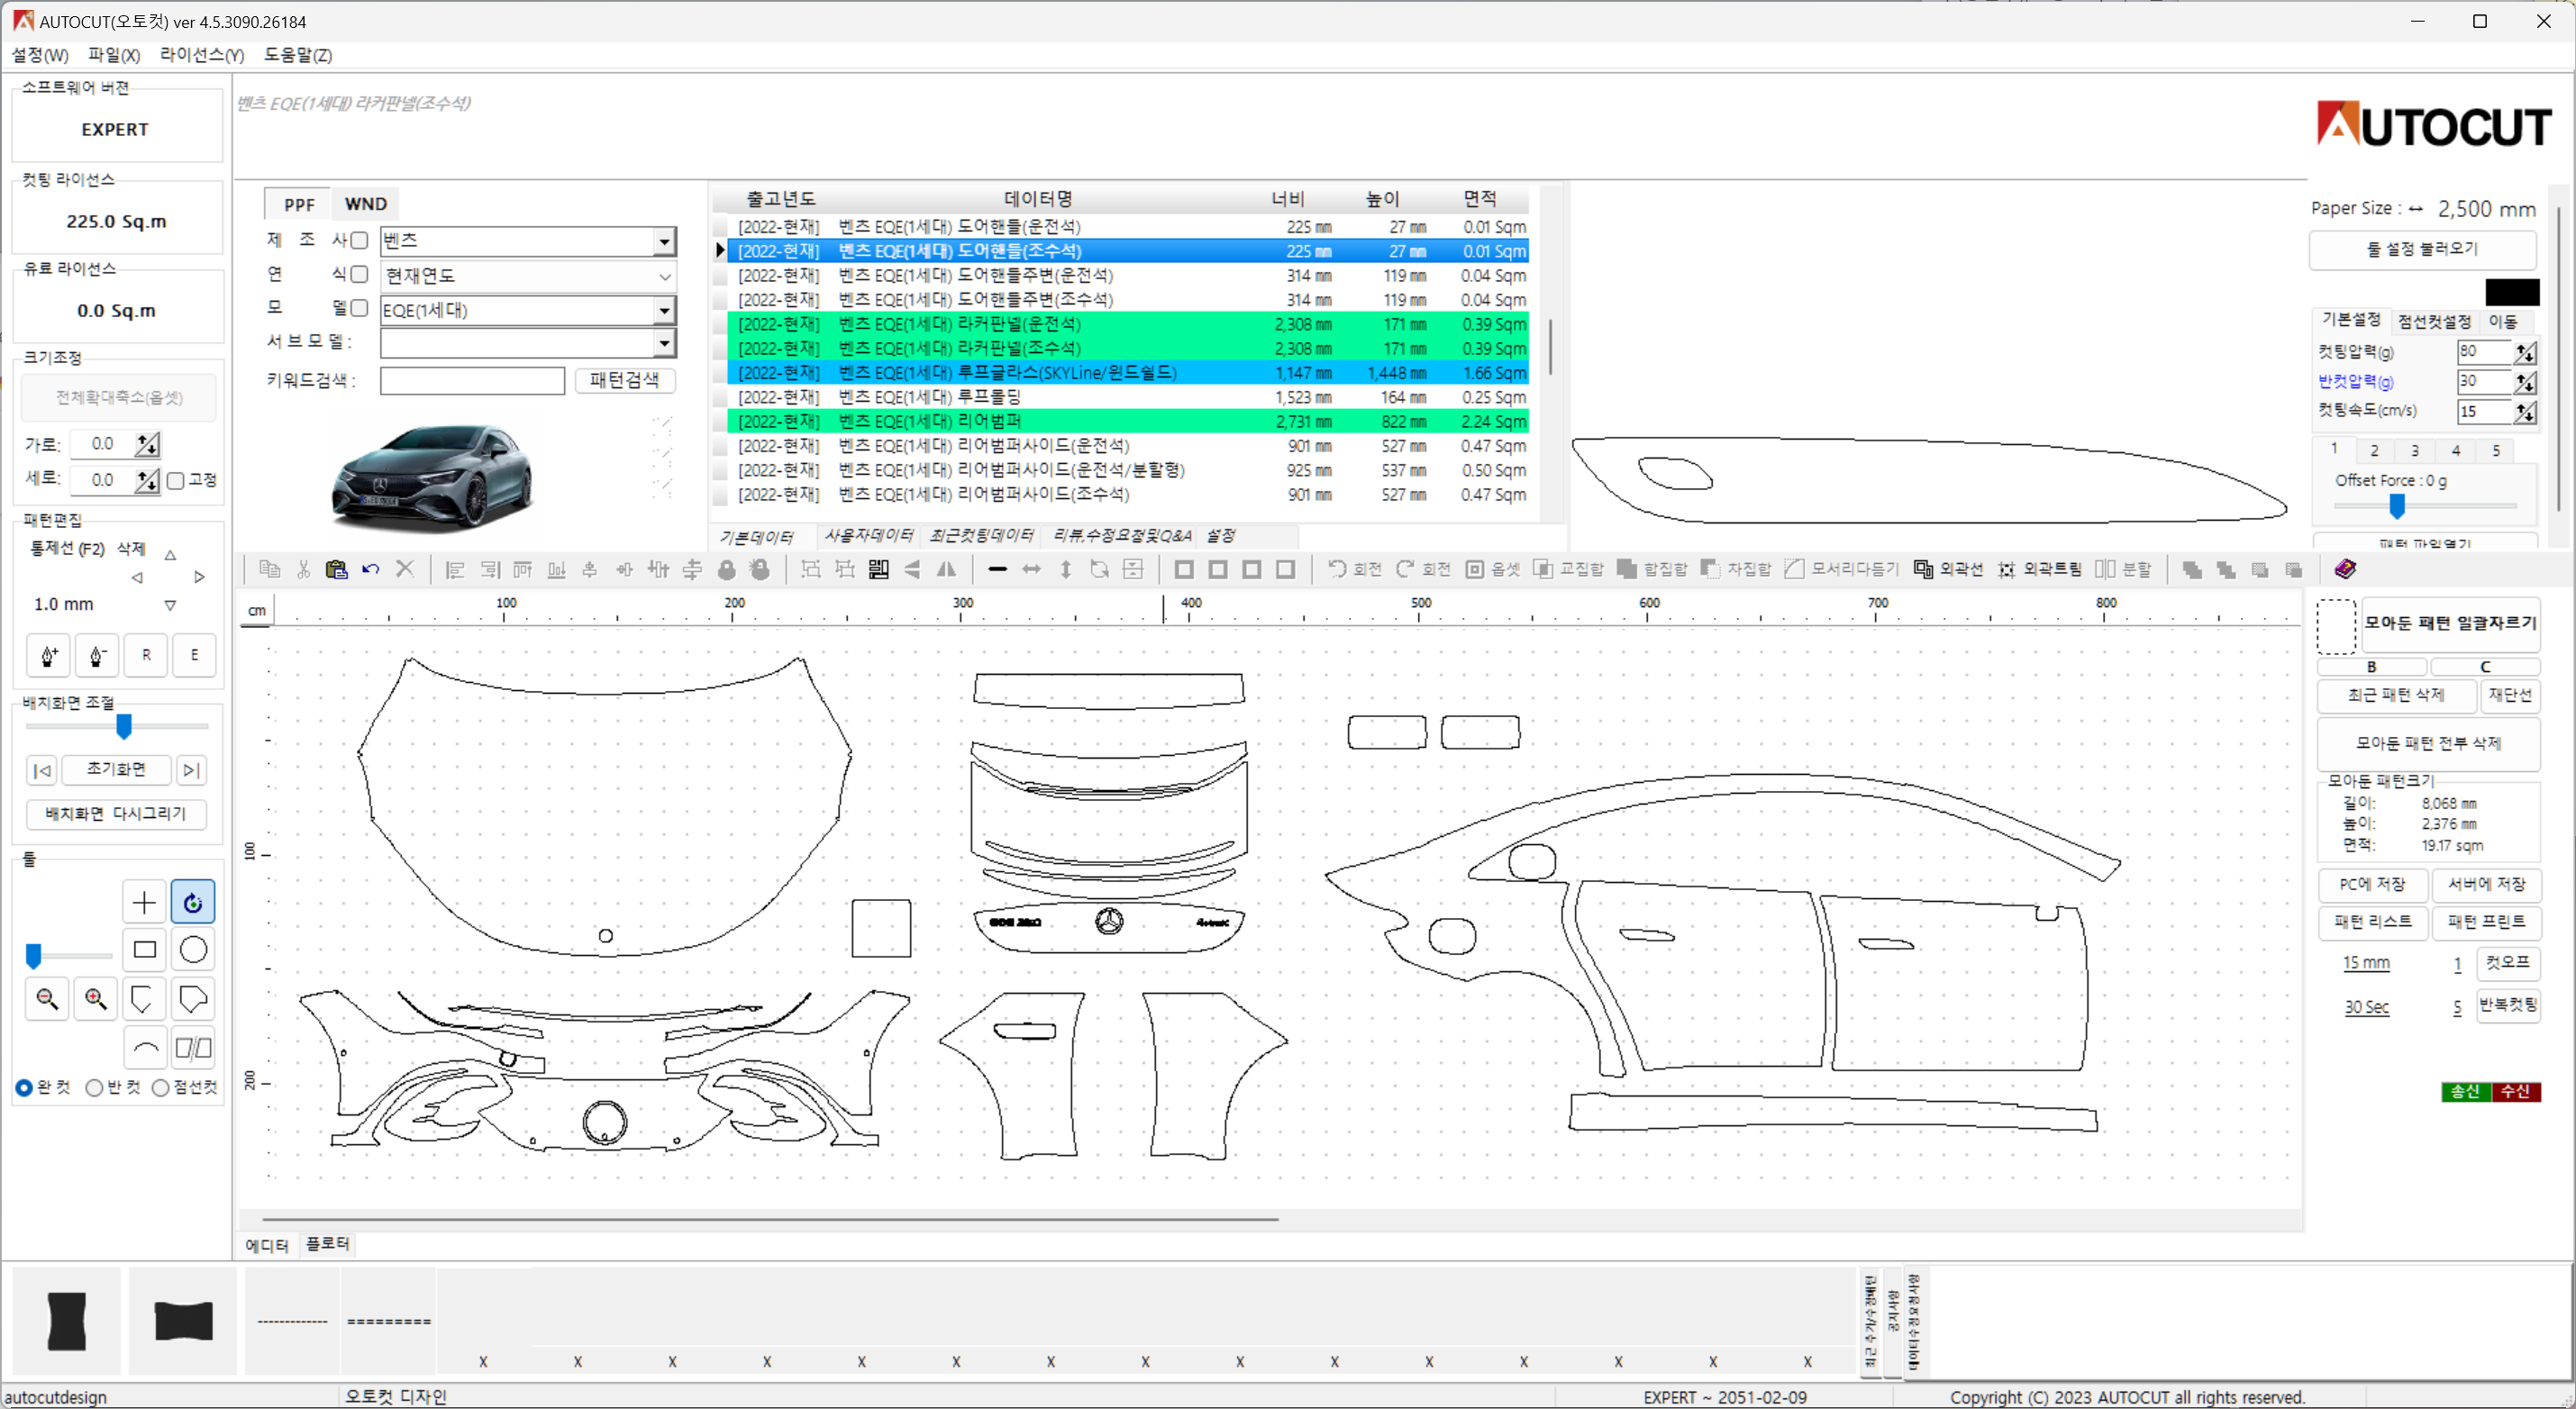This screenshot has height=1409, width=2576.
Task: Click the 툴 설정 불러오기 button
Action: click(2422, 249)
